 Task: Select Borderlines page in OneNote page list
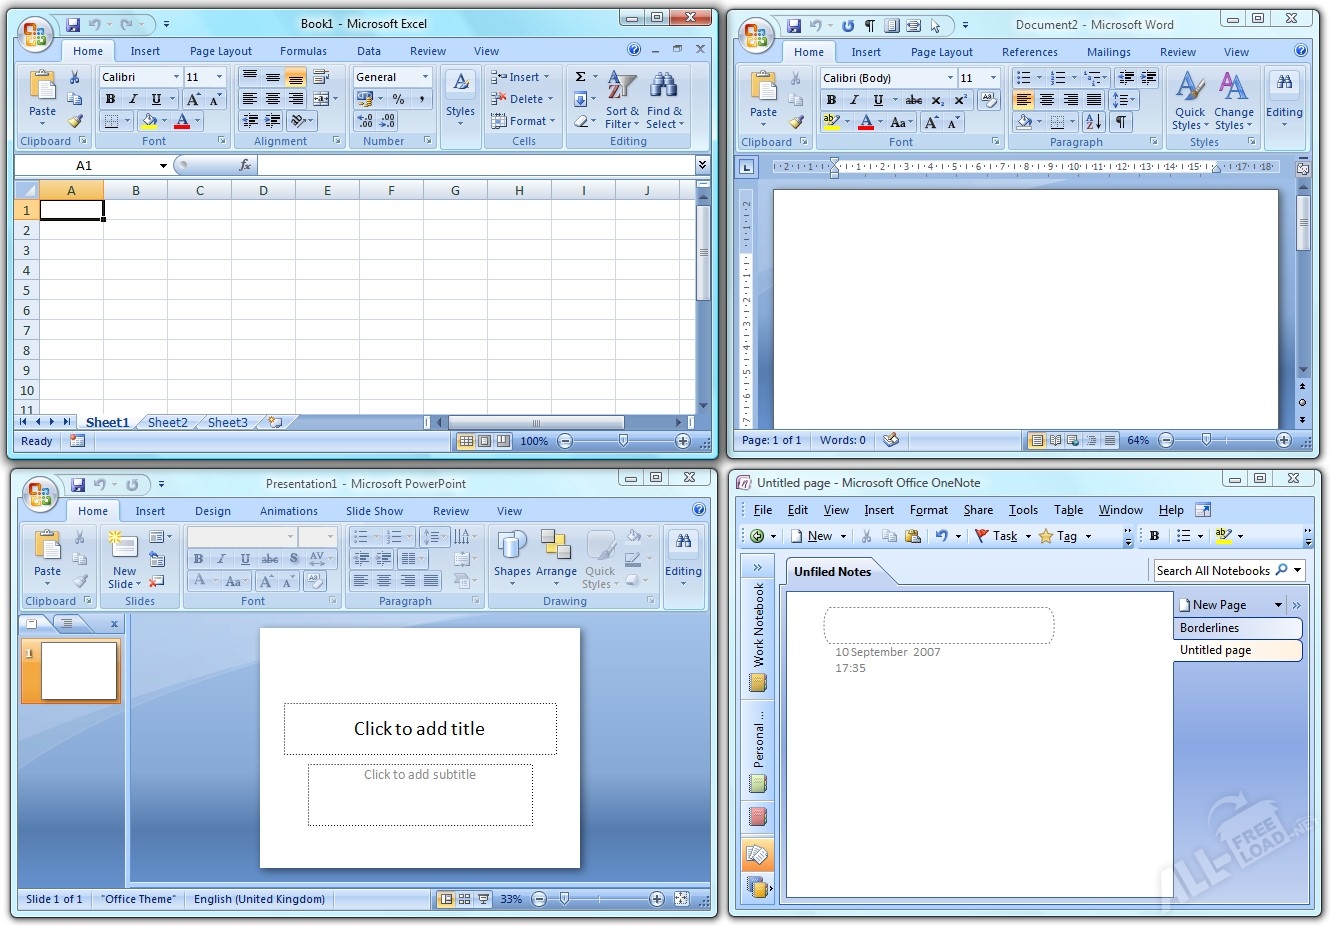[x=1238, y=628]
